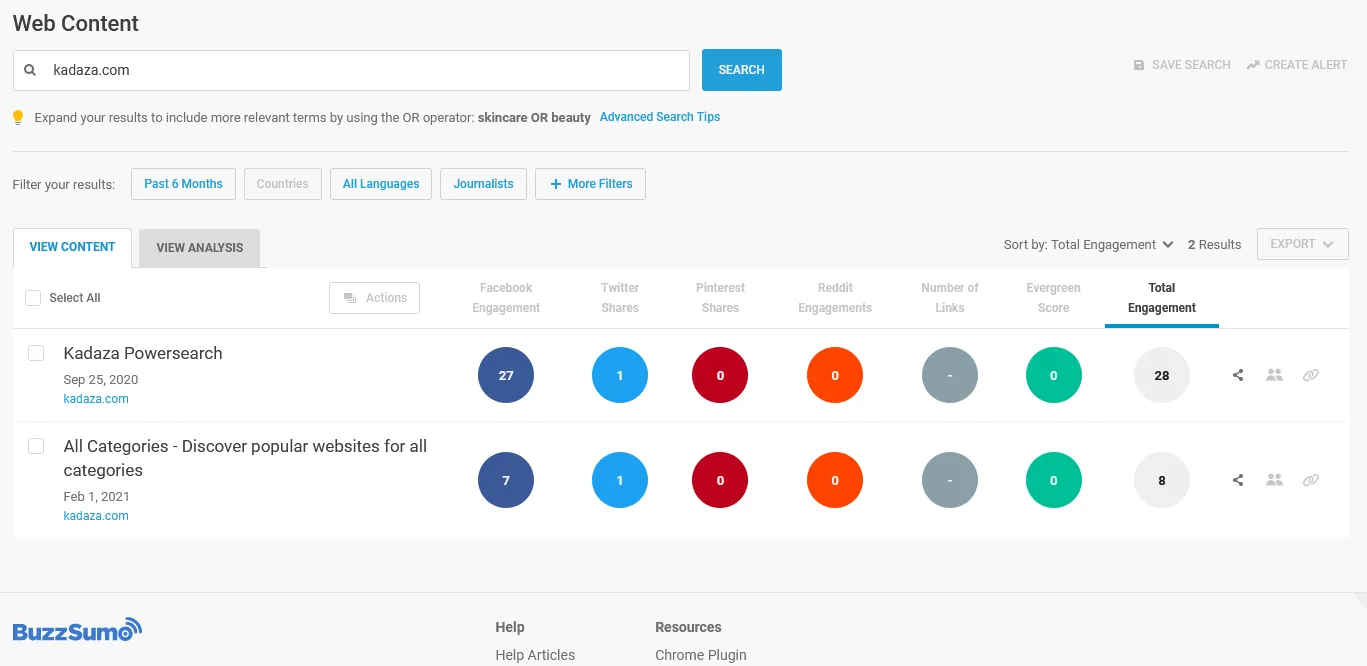
Task: View backlinks icon for All Categories row
Action: coord(1310,480)
